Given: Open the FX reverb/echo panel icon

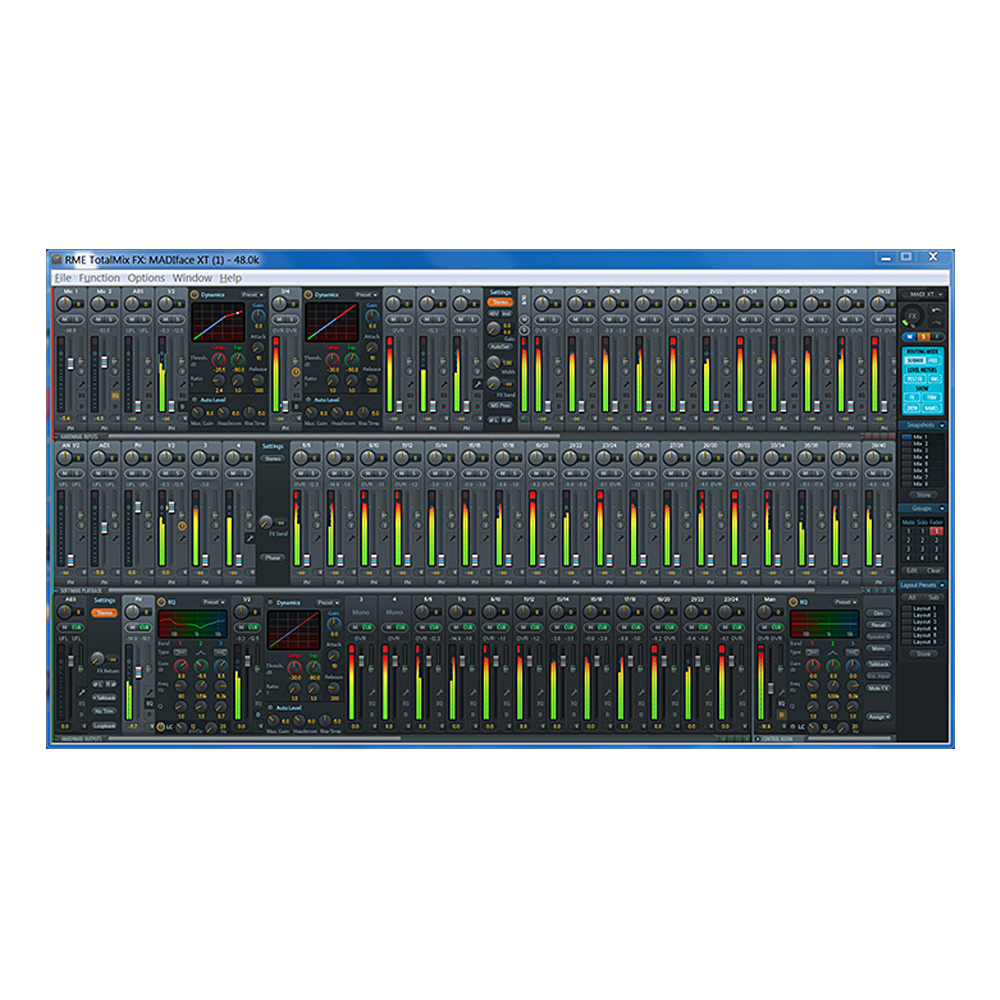Looking at the screenshot, I should point(913,316).
